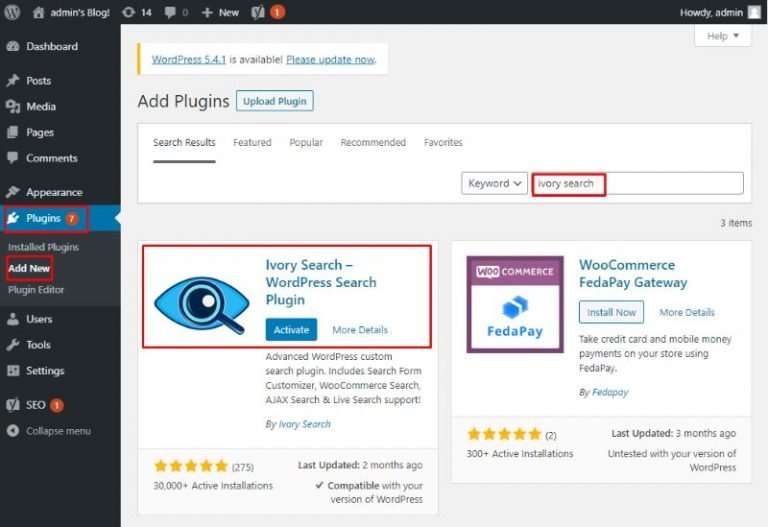Click the plugin search input field

[x=638, y=183]
